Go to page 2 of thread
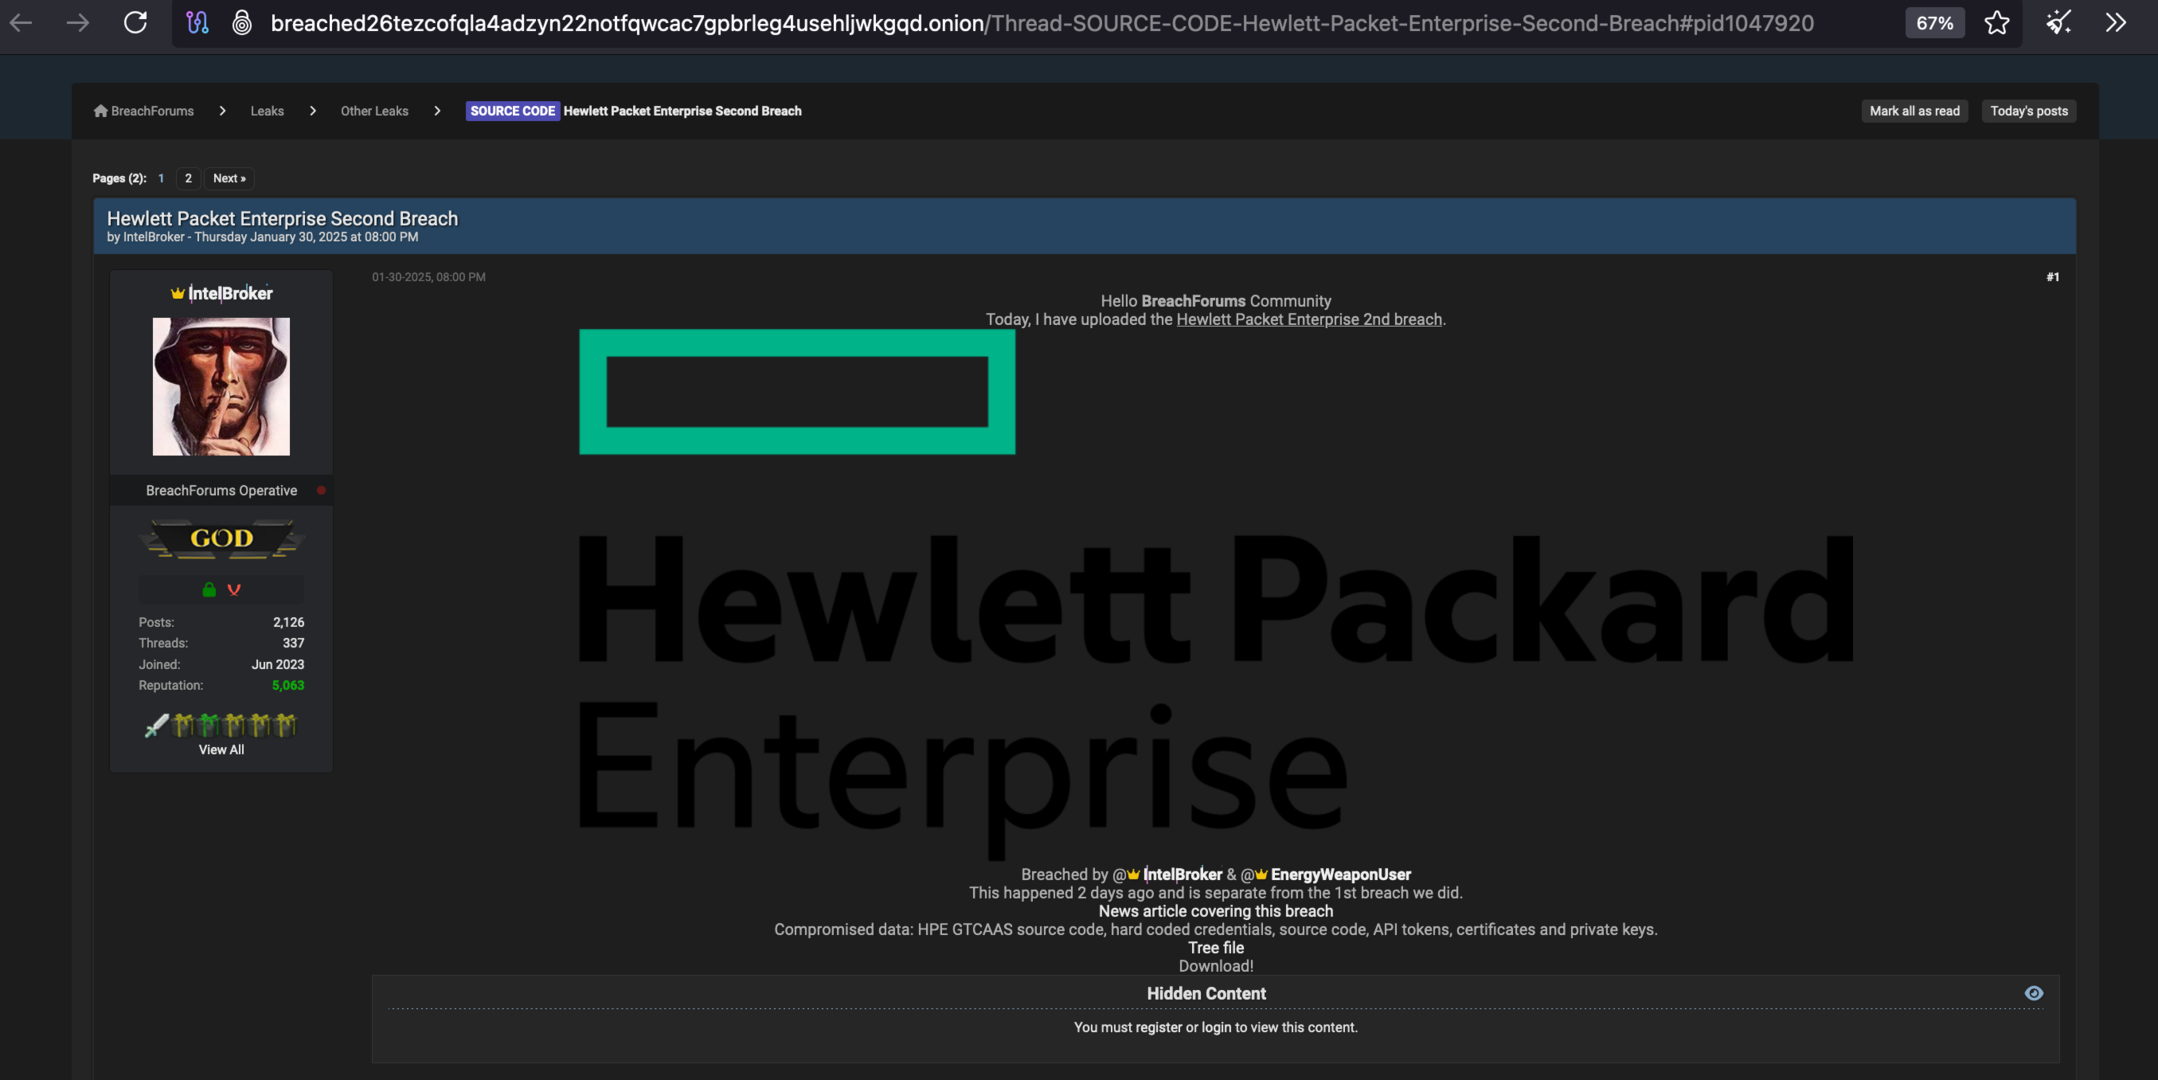Screen dimensions: 2158x1080 (x=188, y=178)
